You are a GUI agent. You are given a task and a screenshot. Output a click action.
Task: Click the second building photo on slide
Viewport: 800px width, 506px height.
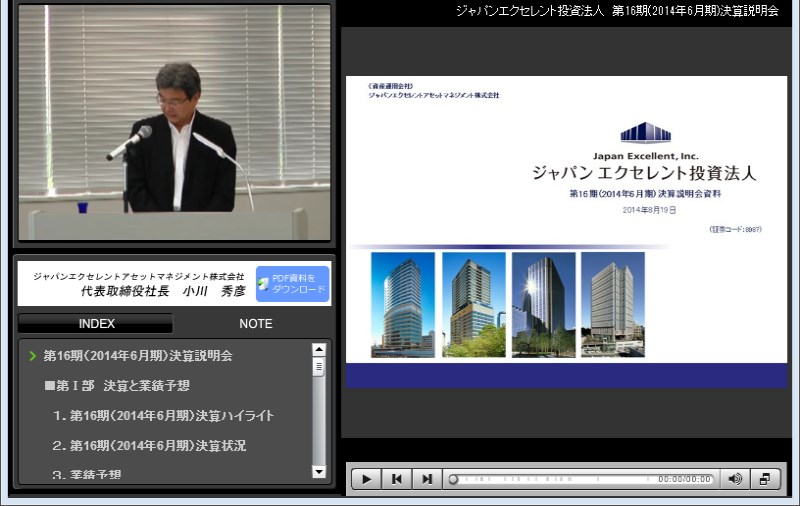(473, 305)
